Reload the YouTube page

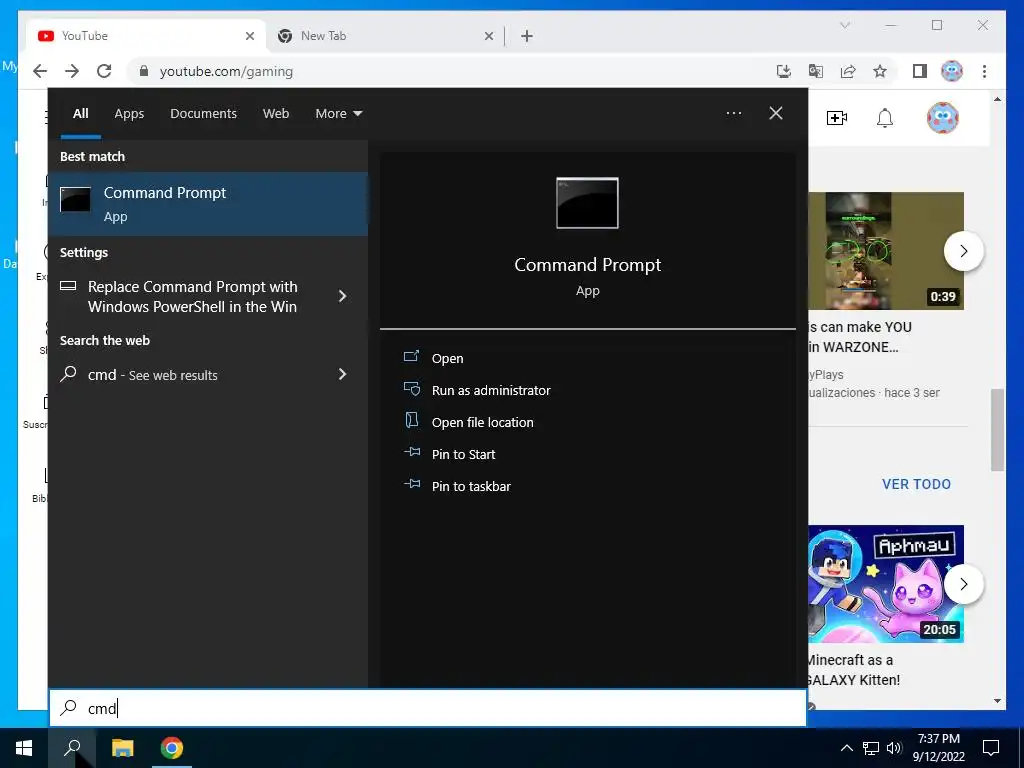coord(104,71)
